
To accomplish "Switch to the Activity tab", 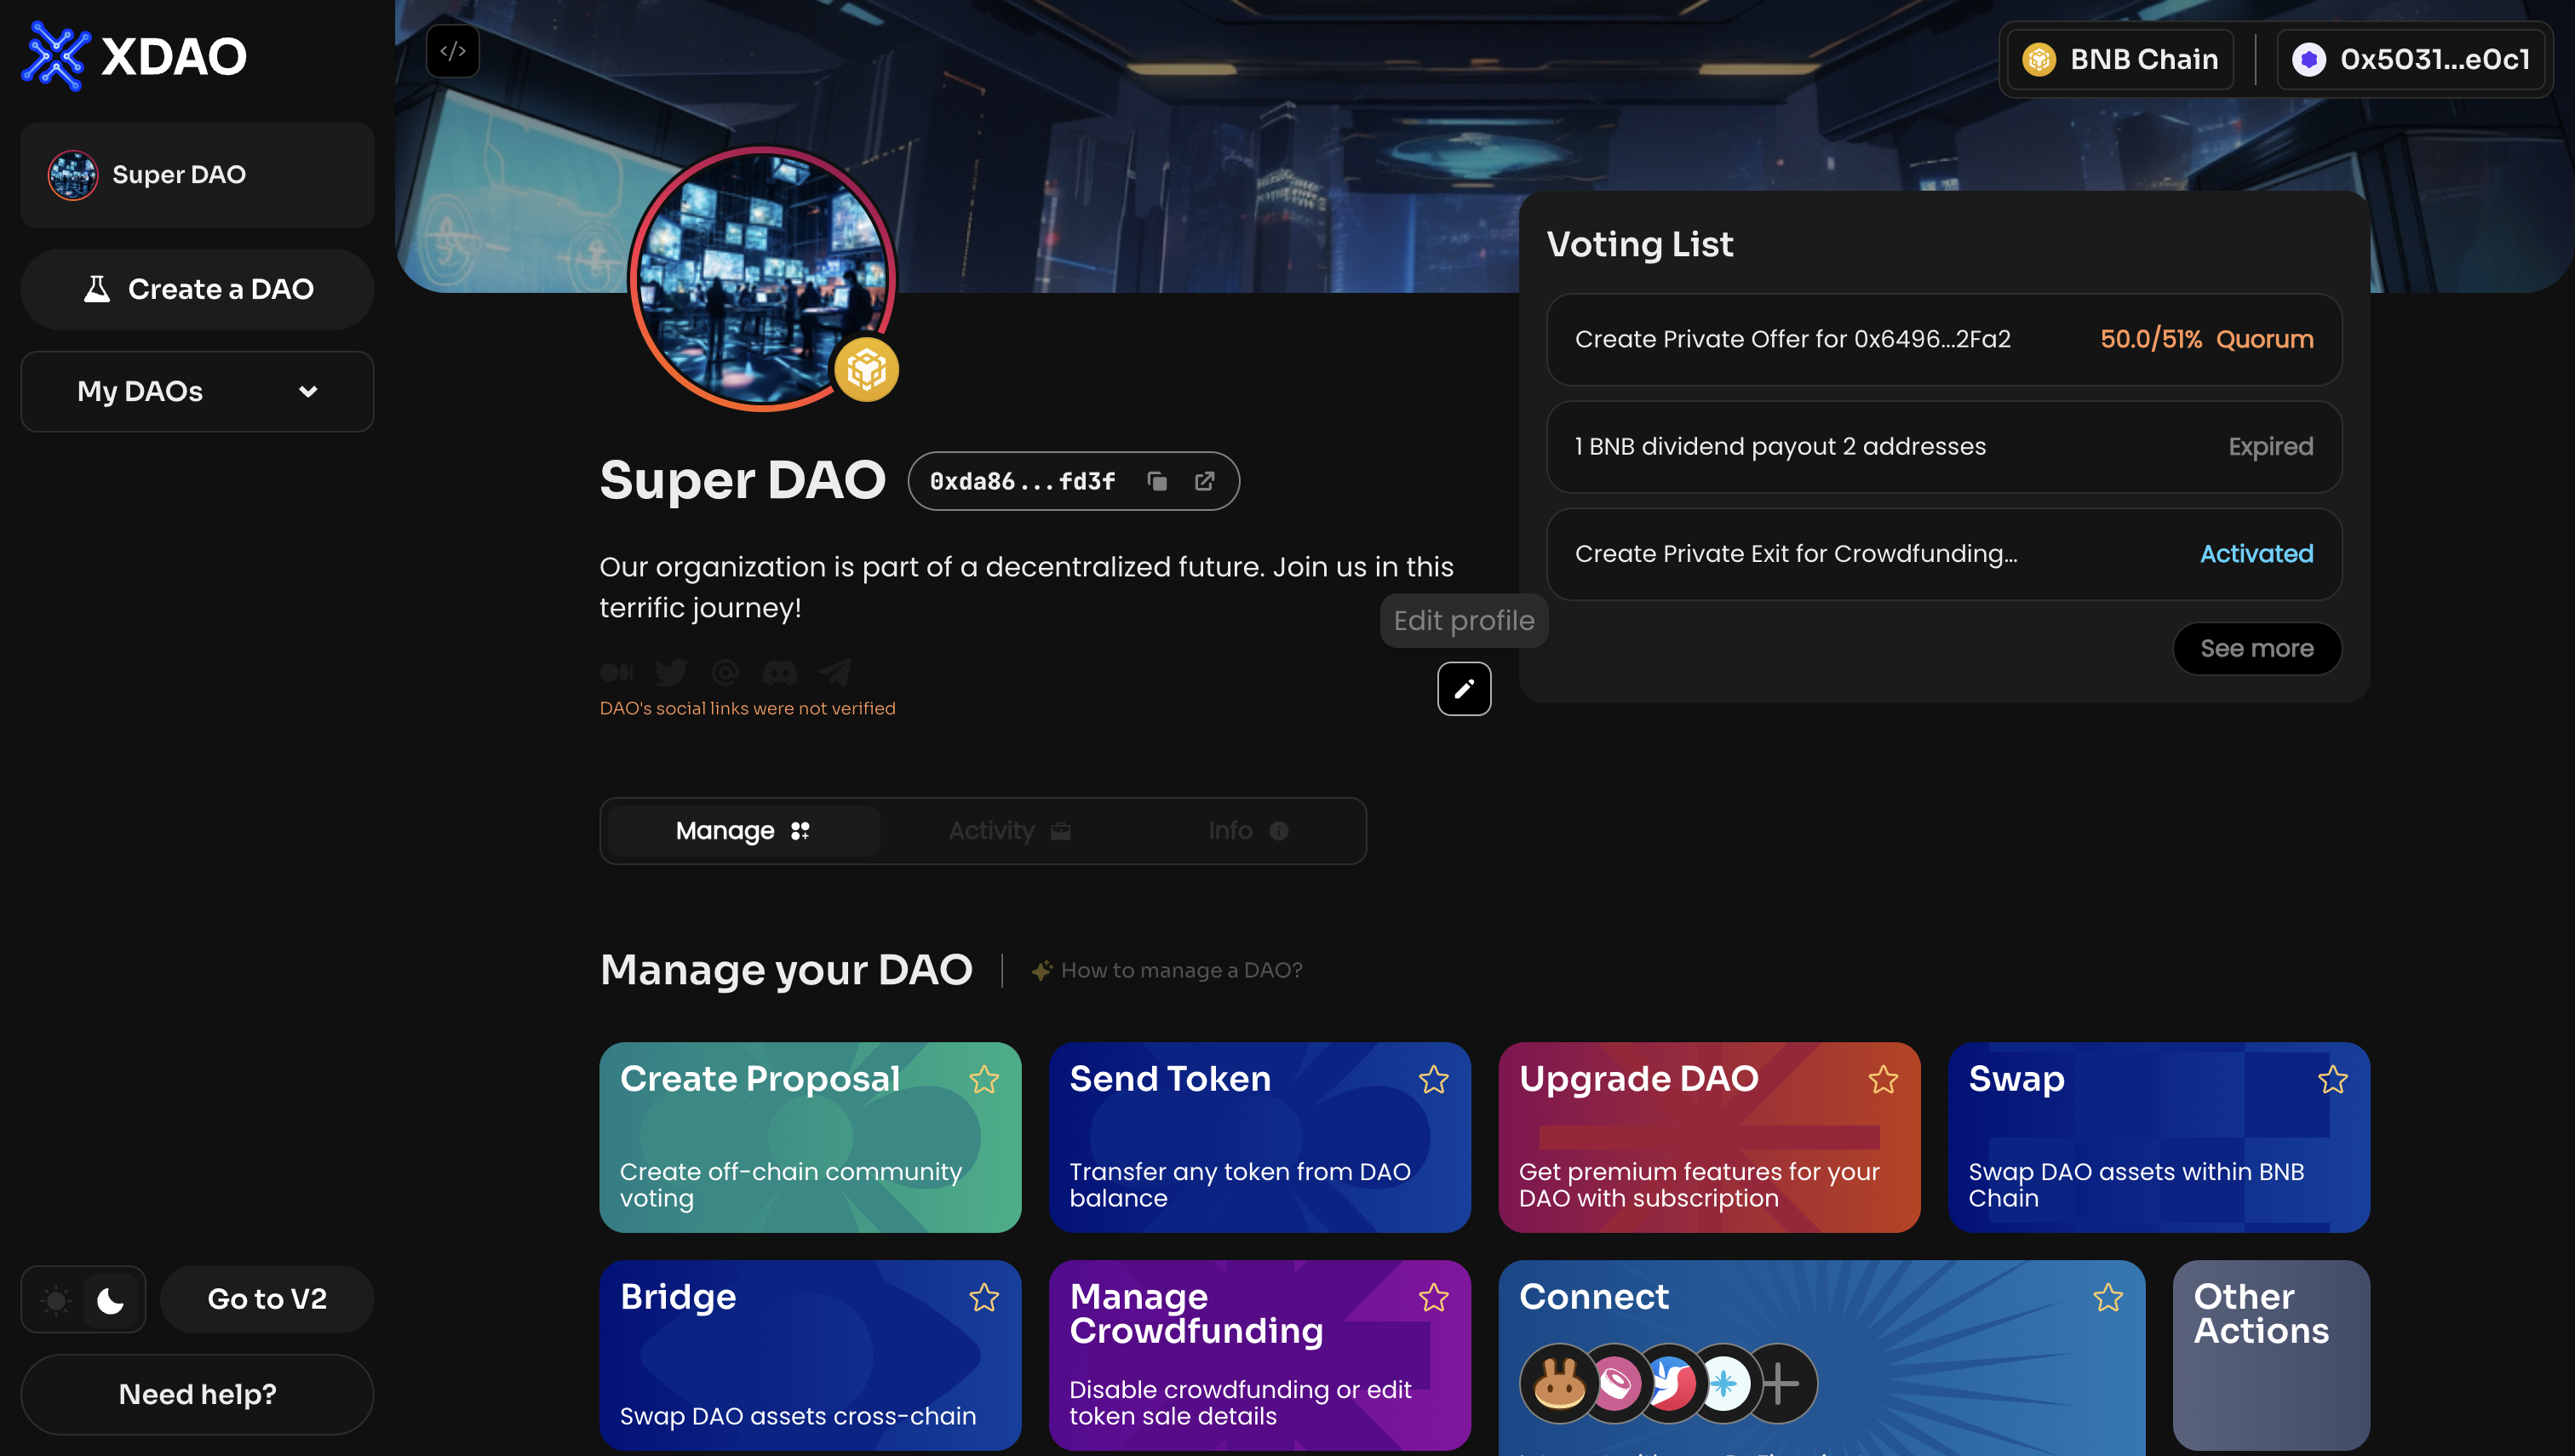I will tap(1009, 831).
